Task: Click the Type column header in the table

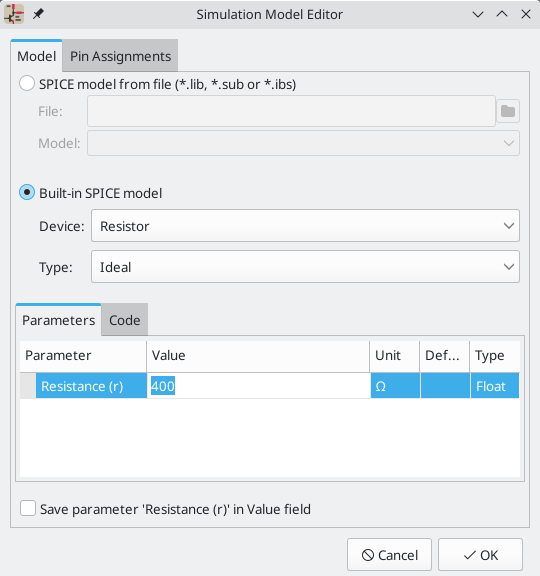Action: click(495, 356)
